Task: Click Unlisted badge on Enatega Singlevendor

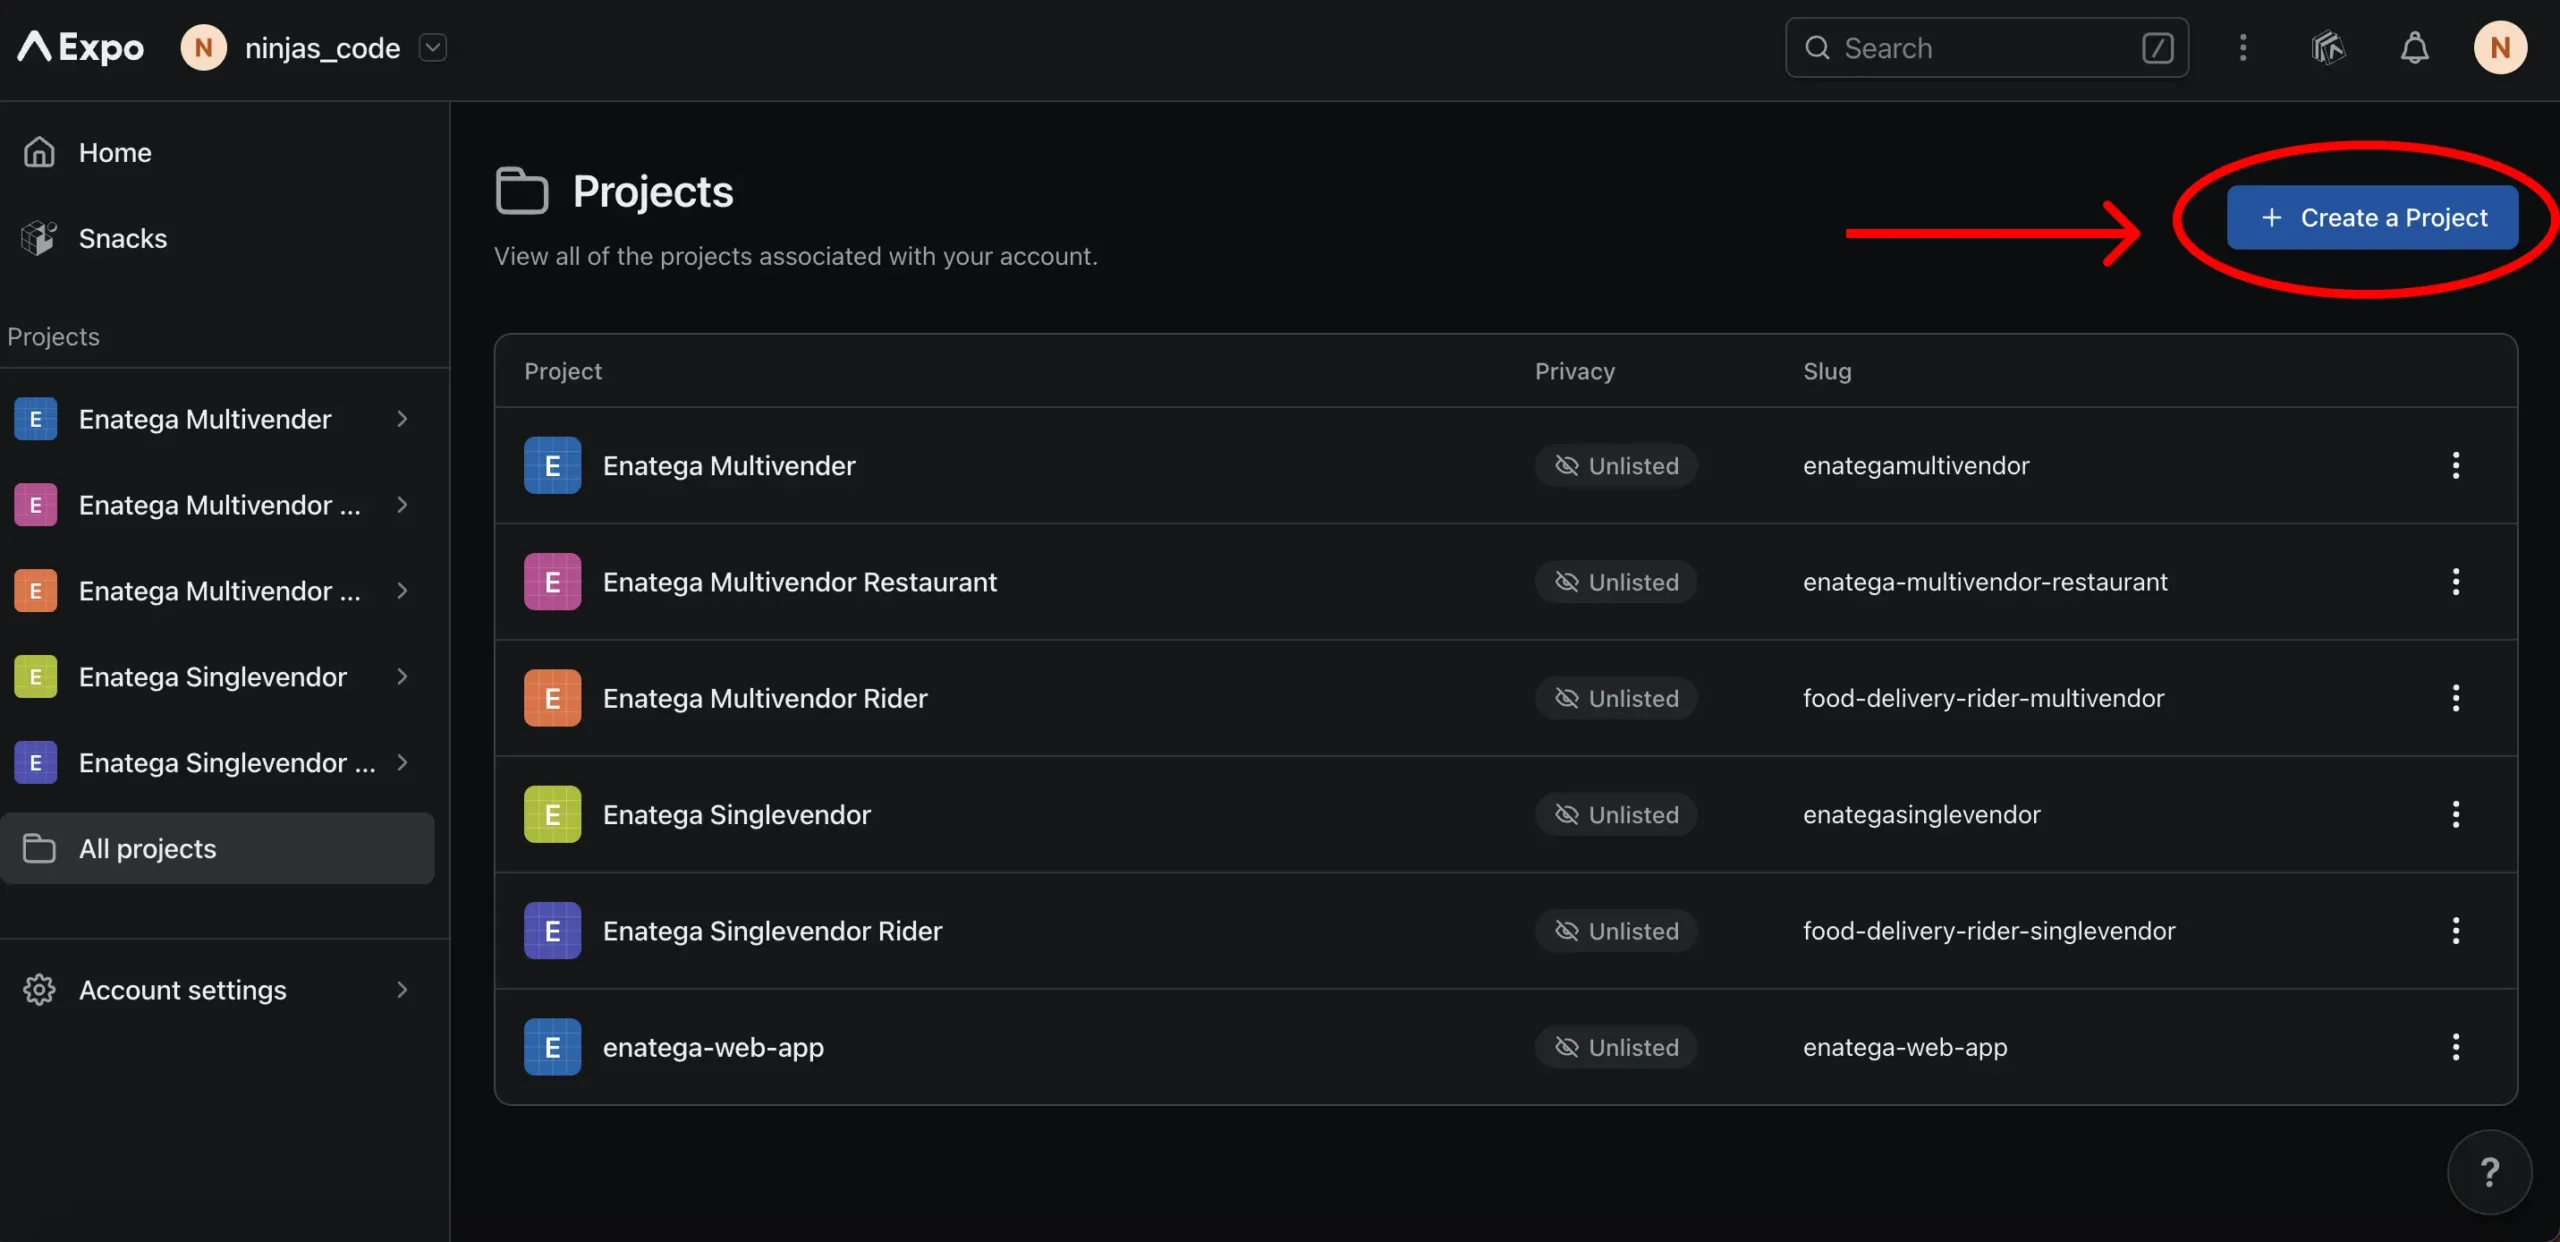Action: click(1616, 815)
